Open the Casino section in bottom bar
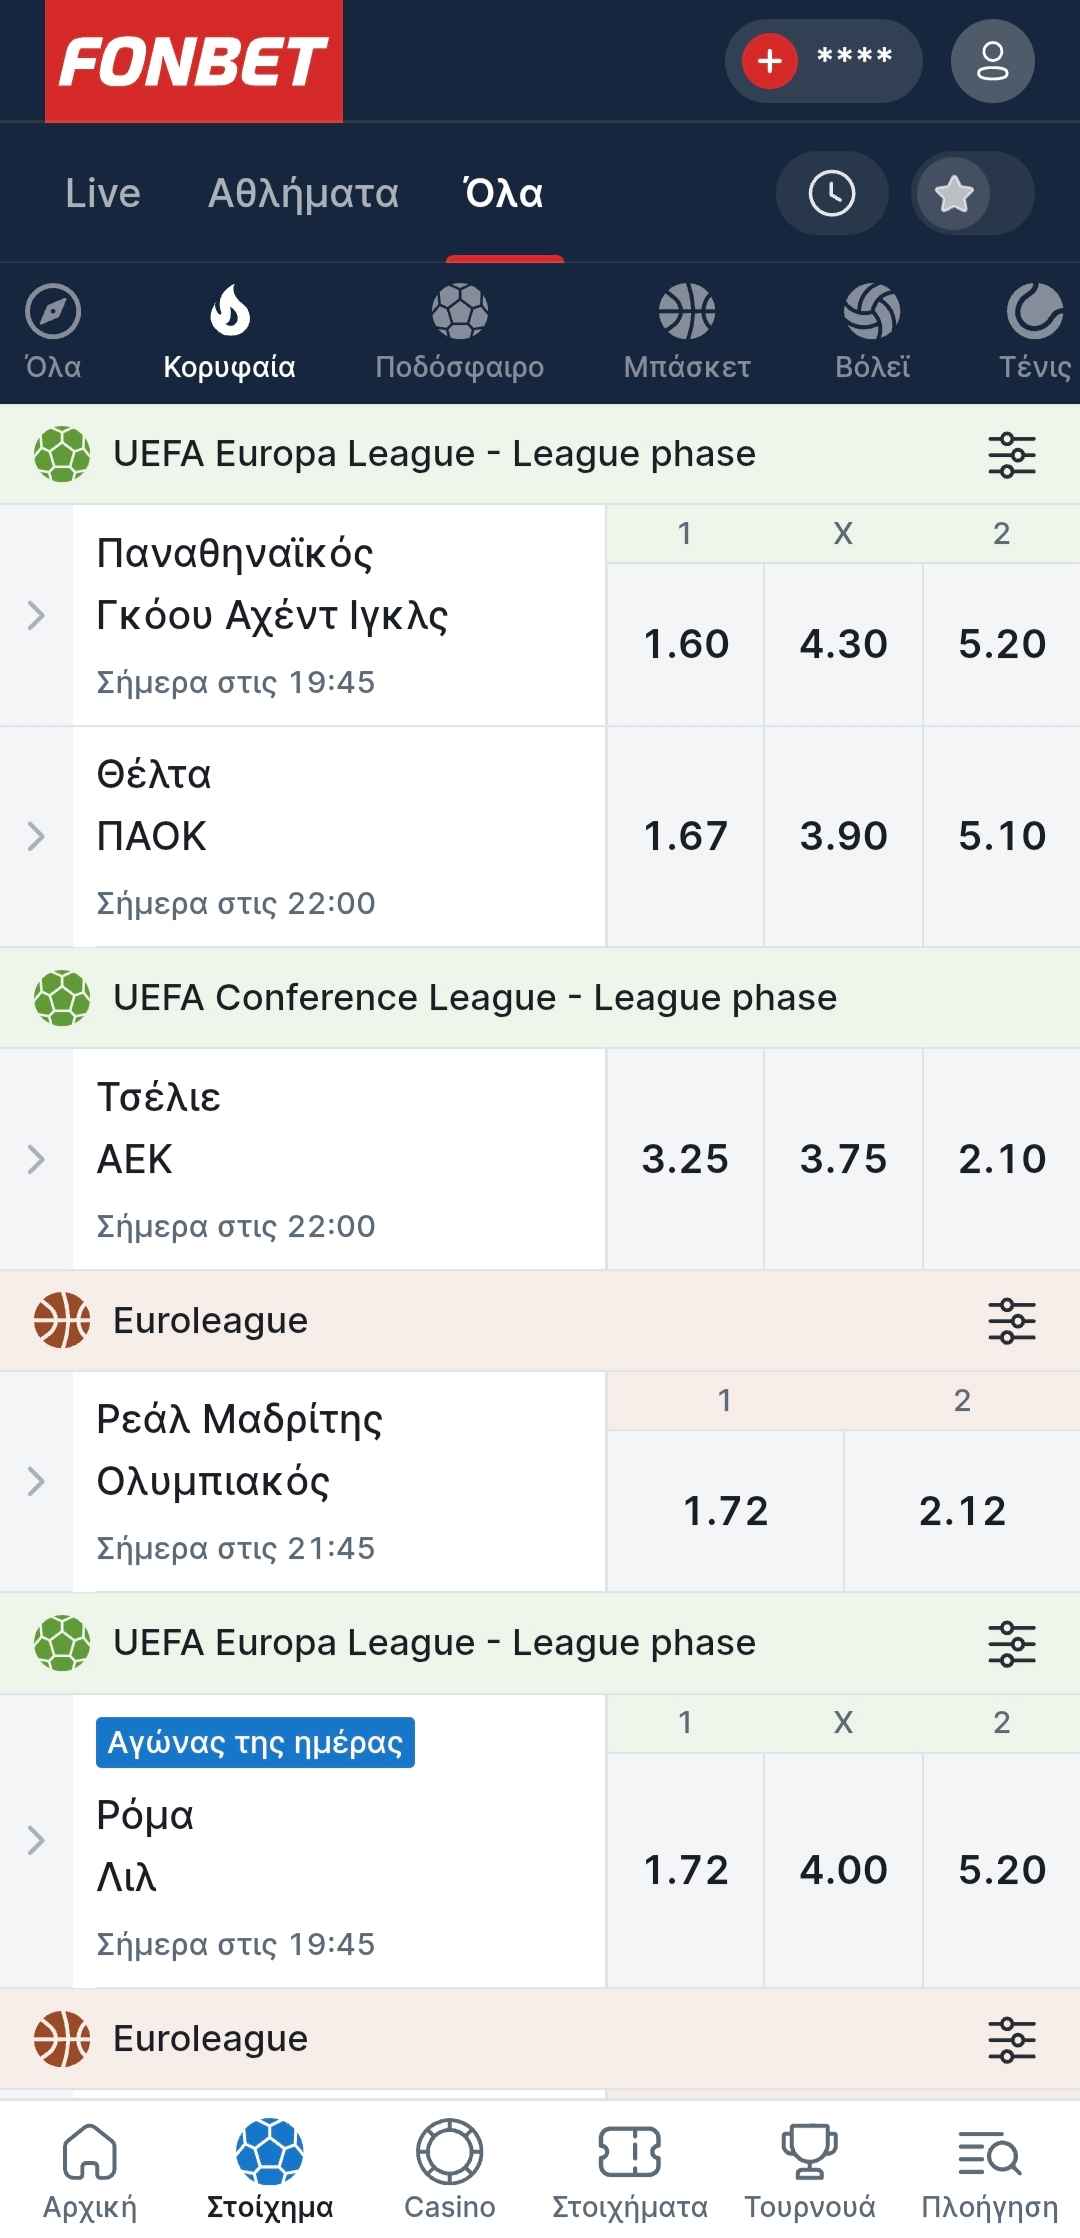 click(x=449, y=2170)
